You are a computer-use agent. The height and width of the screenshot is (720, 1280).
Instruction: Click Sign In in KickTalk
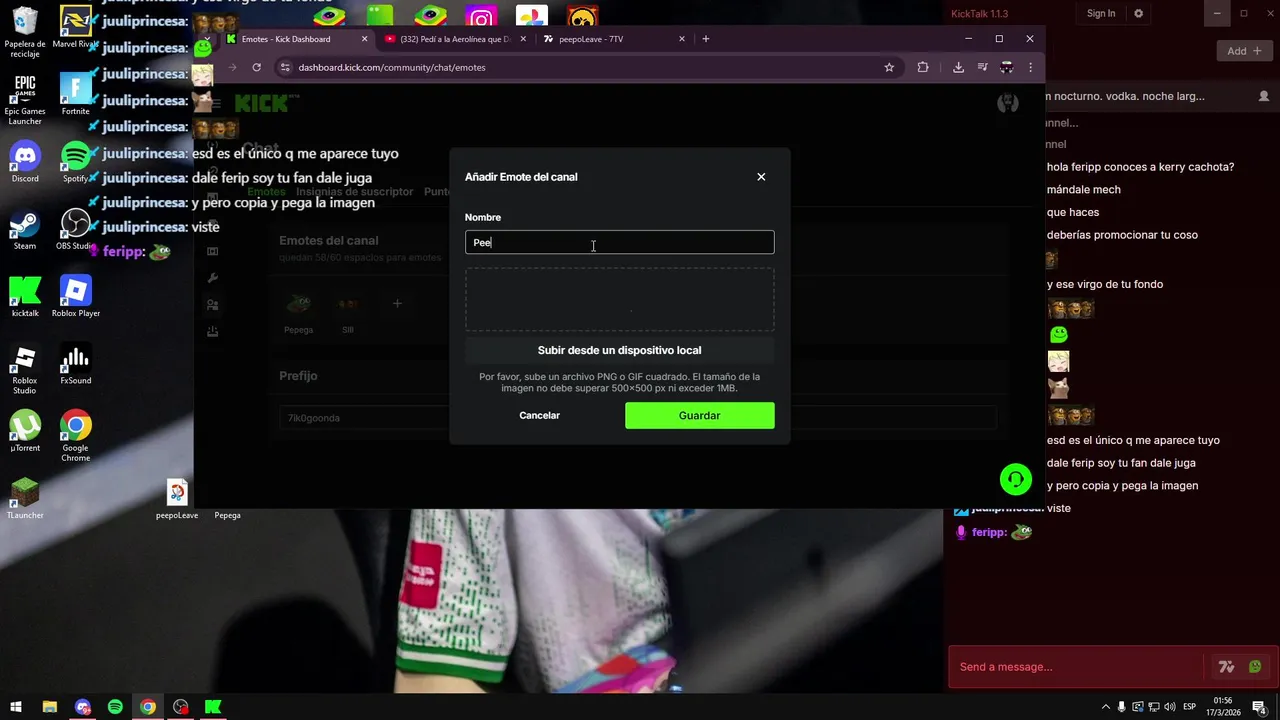(1100, 13)
